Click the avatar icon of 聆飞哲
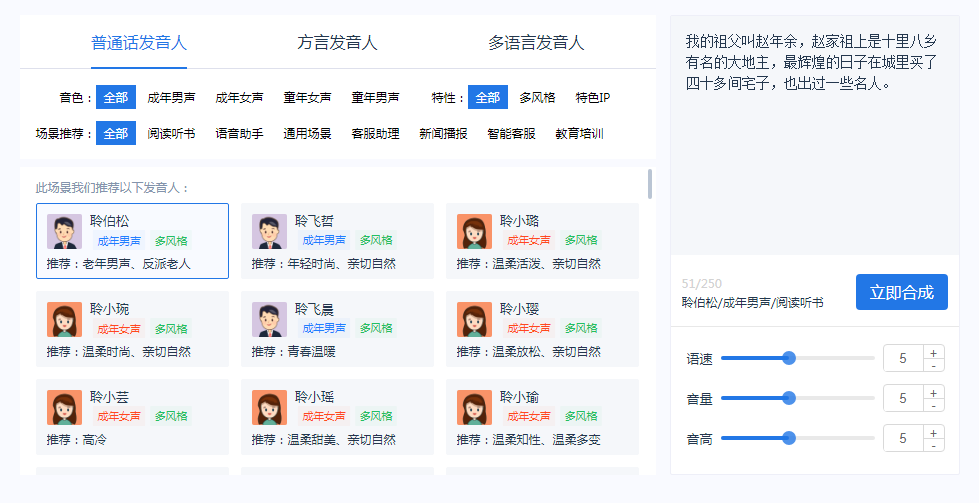This screenshot has width=979, height=503. [269, 232]
